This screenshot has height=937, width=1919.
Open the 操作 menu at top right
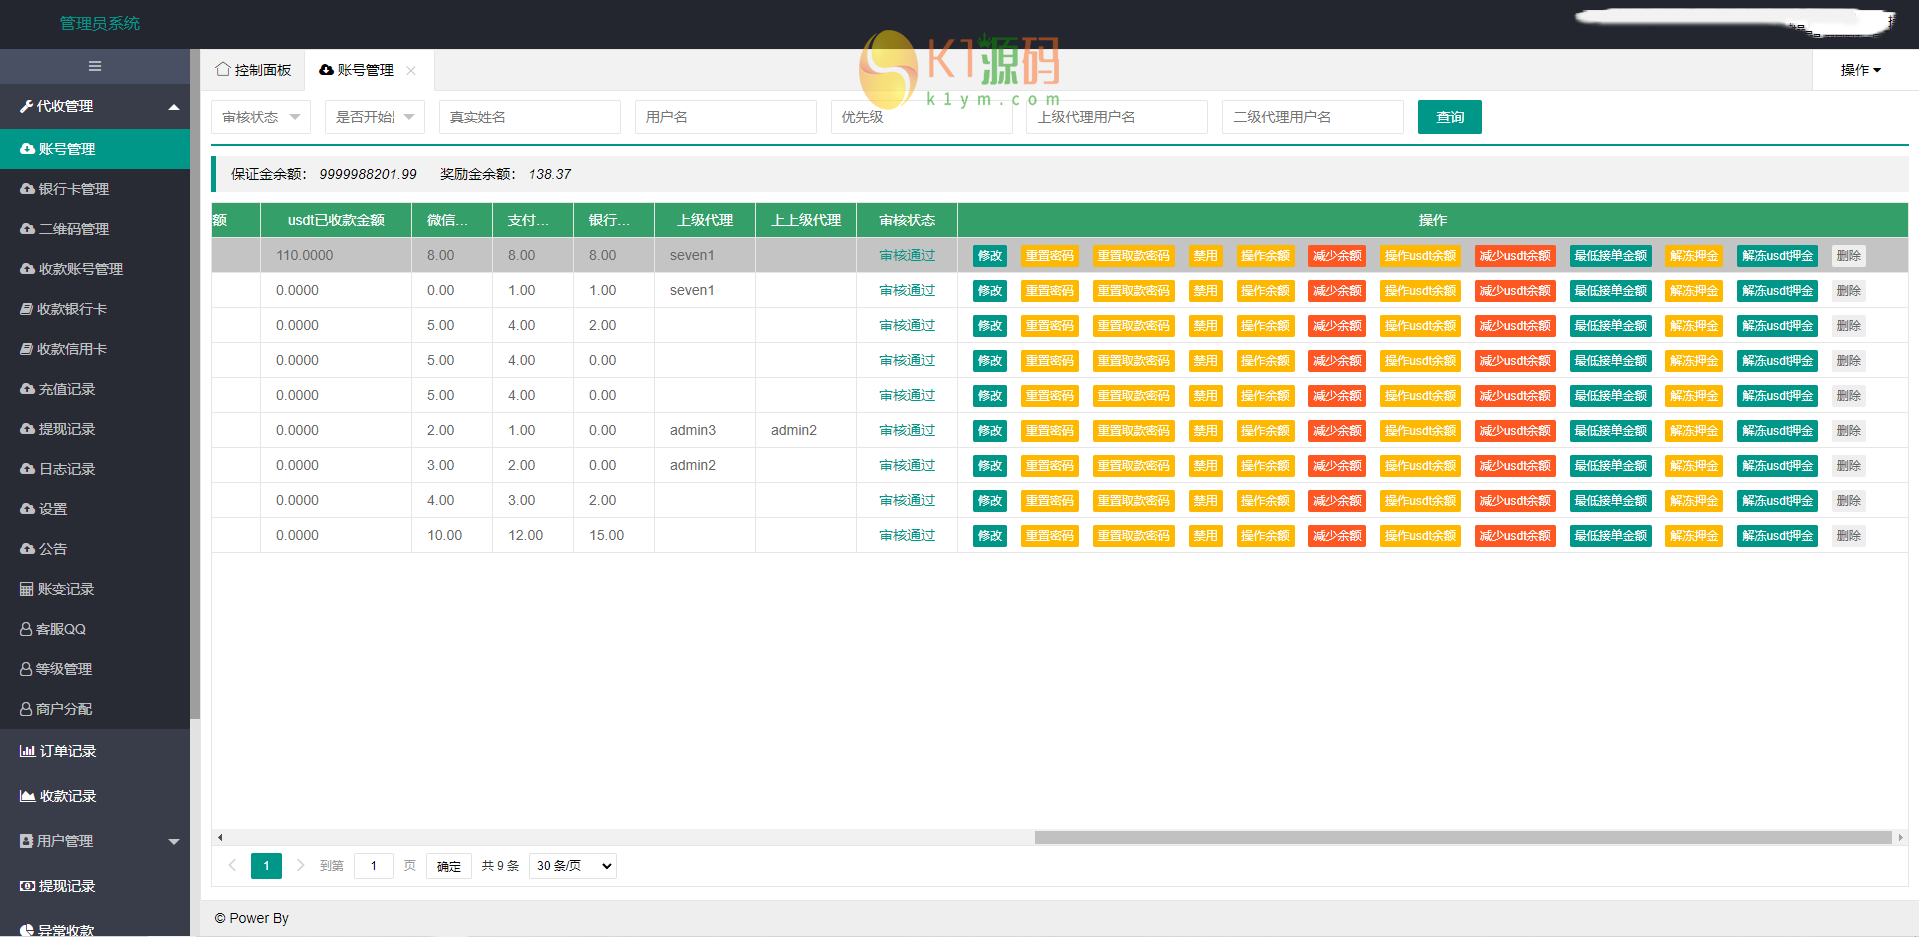(x=1860, y=70)
